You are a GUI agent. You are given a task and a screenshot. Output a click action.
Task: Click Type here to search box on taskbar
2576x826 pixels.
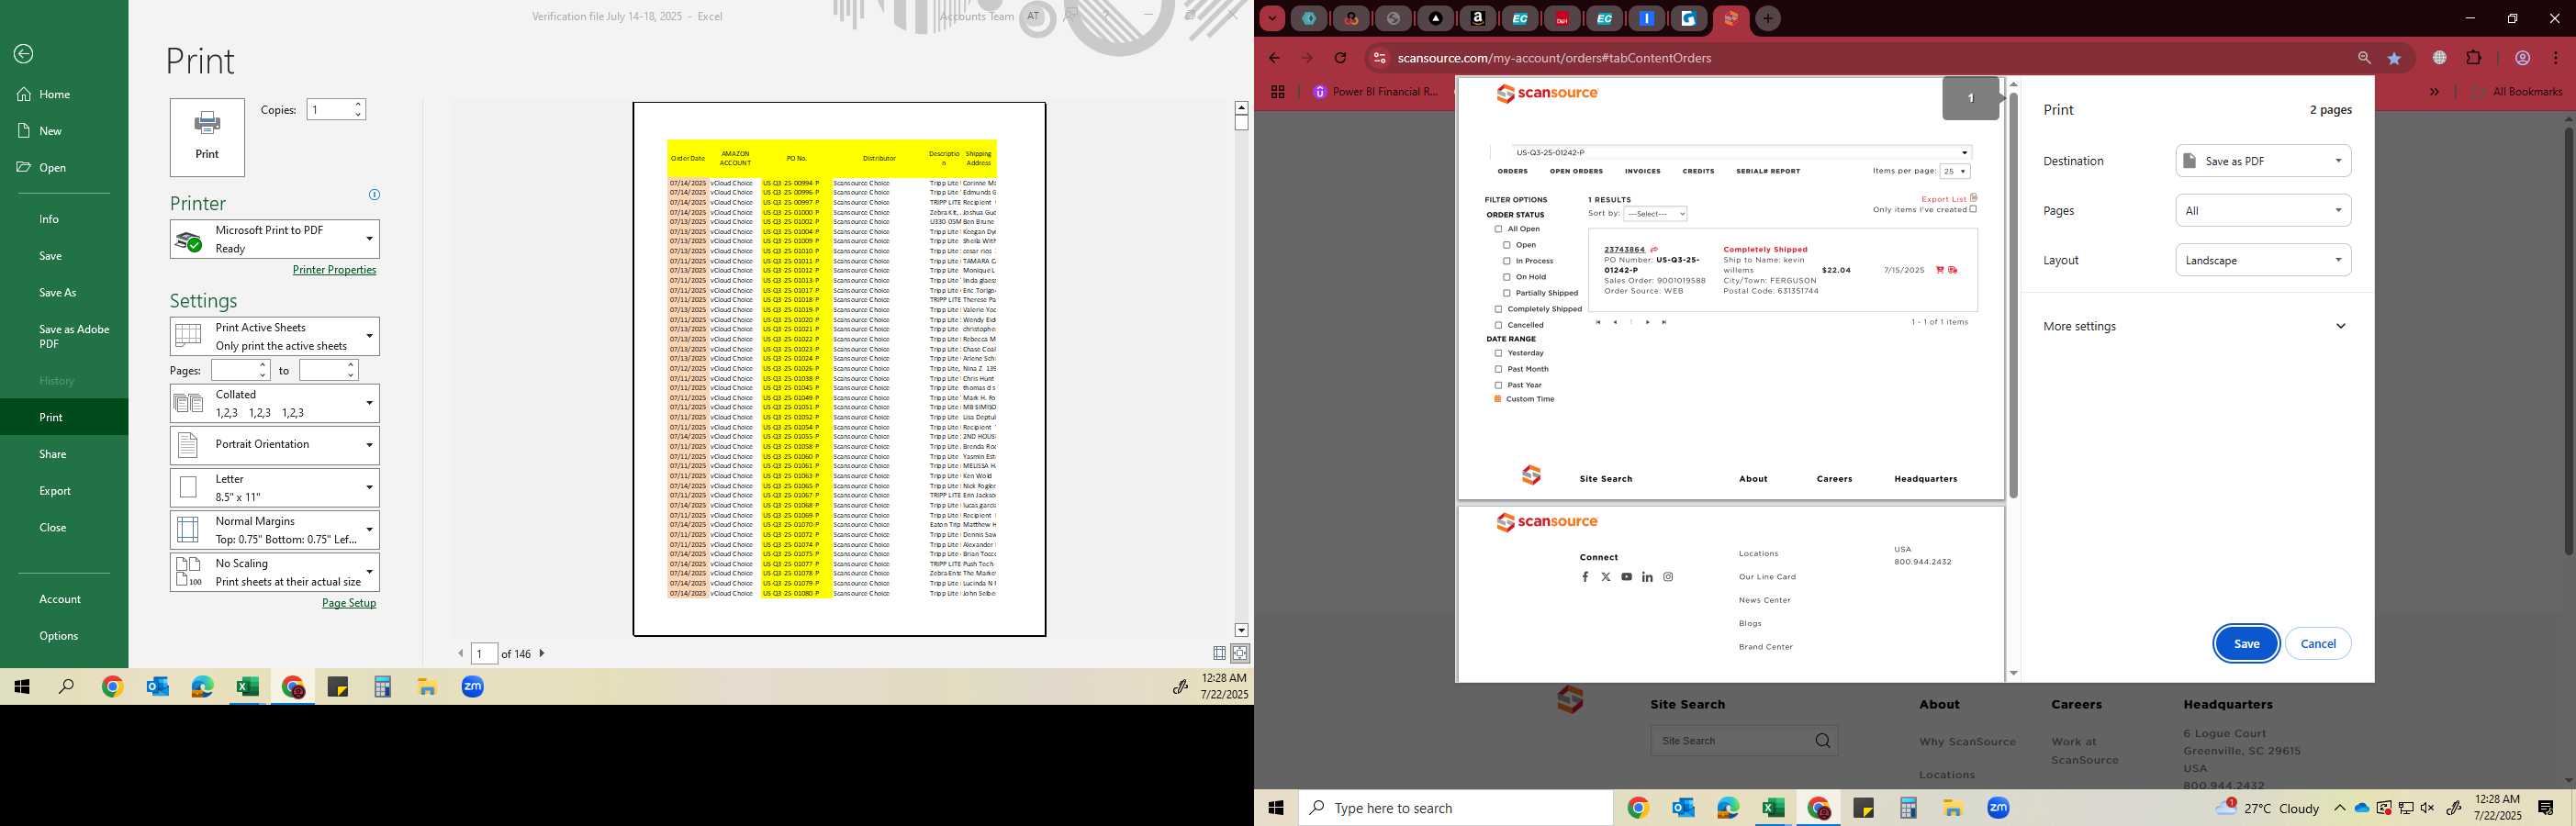[1455, 808]
